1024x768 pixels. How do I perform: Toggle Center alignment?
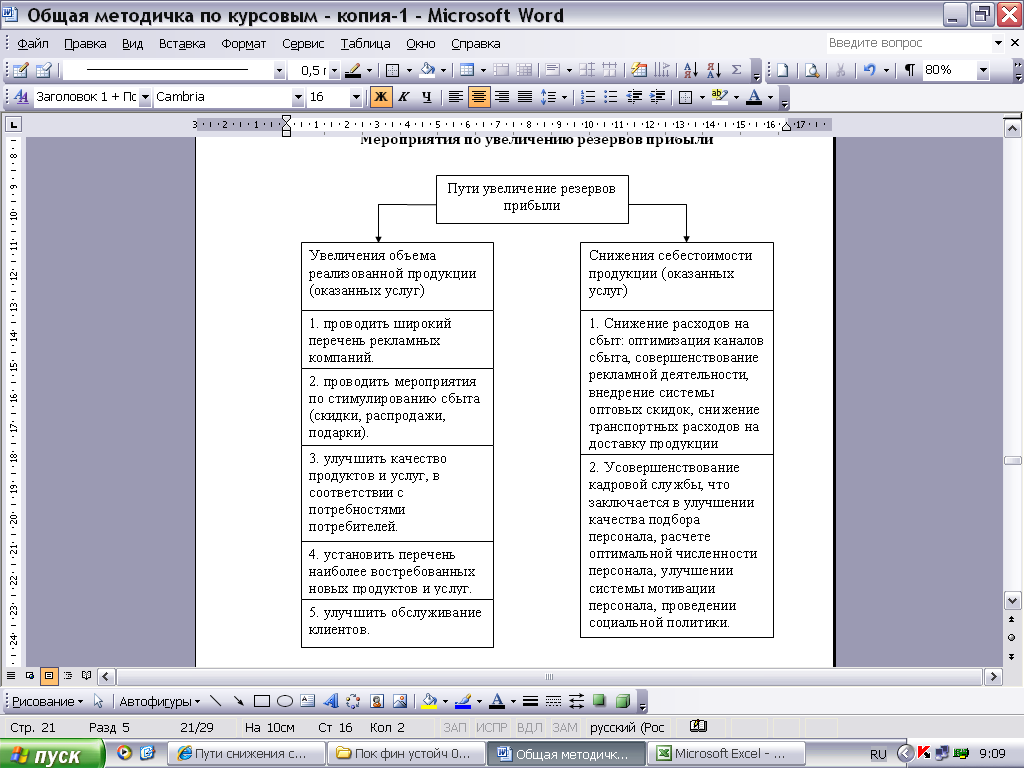tap(478, 97)
